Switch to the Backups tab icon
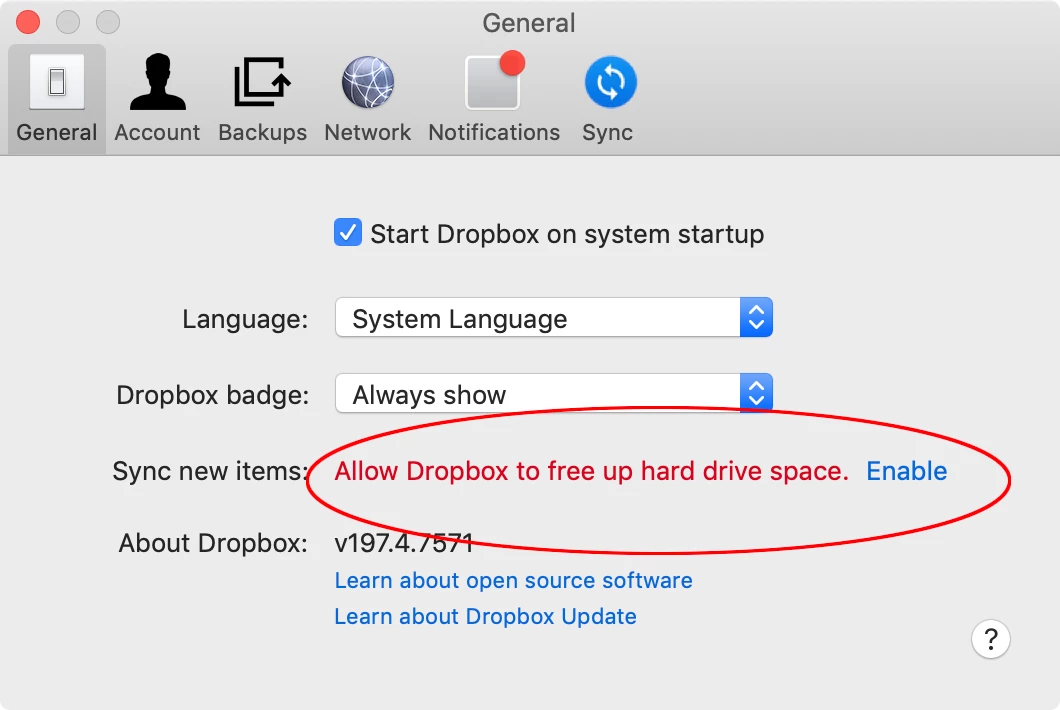The width and height of the screenshot is (1060, 710). pyautogui.click(x=262, y=82)
